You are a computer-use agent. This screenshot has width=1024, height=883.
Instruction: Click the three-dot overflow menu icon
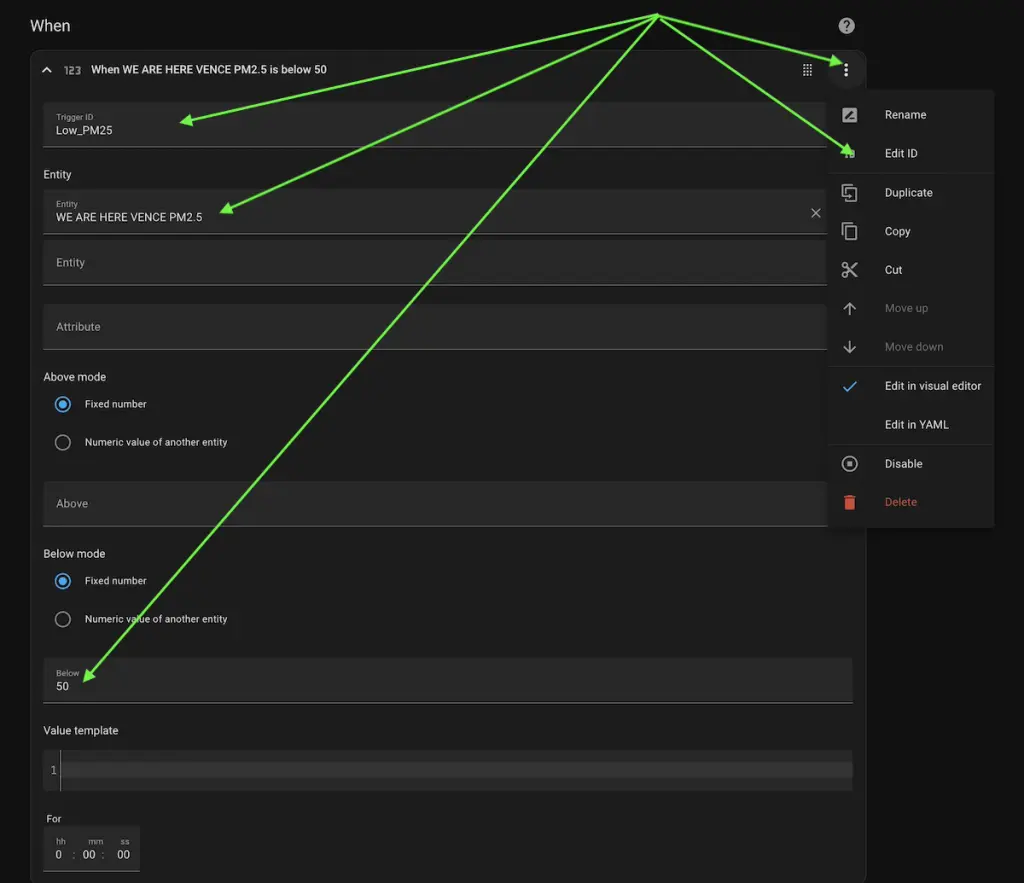click(846, 70)
